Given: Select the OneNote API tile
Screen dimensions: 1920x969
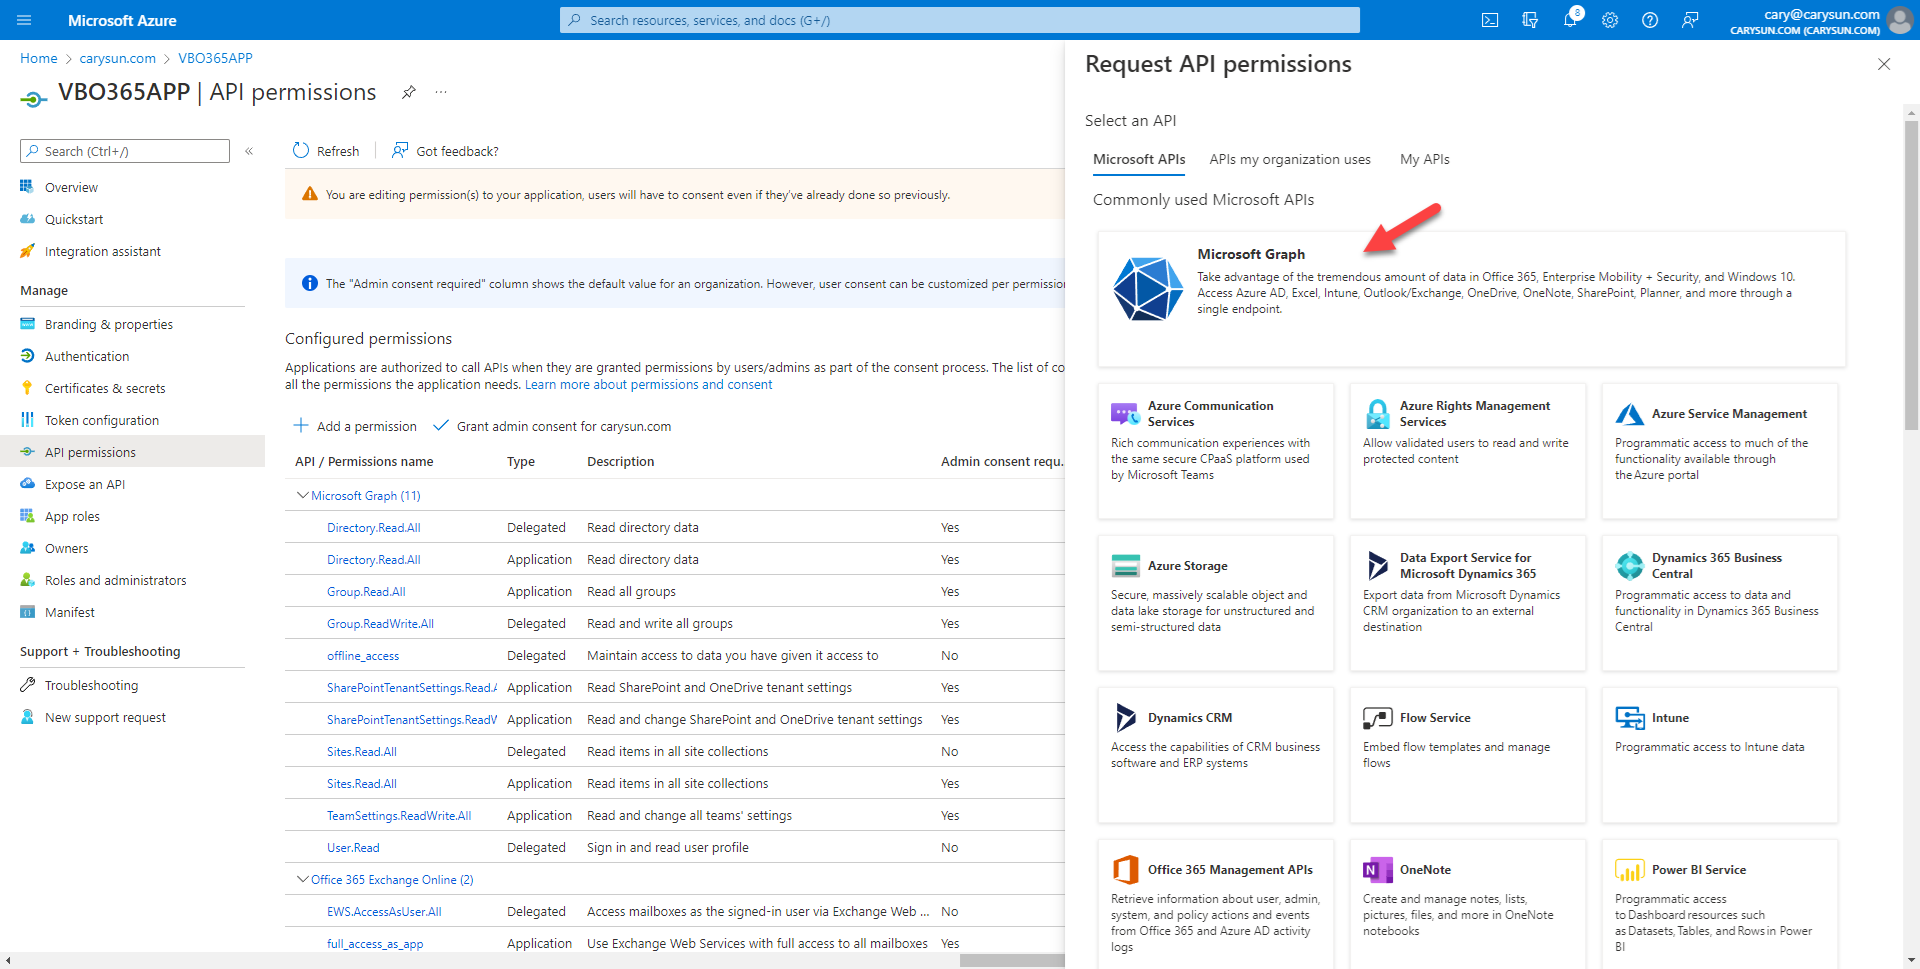Looking at the screenshot, I should 1467,904.
